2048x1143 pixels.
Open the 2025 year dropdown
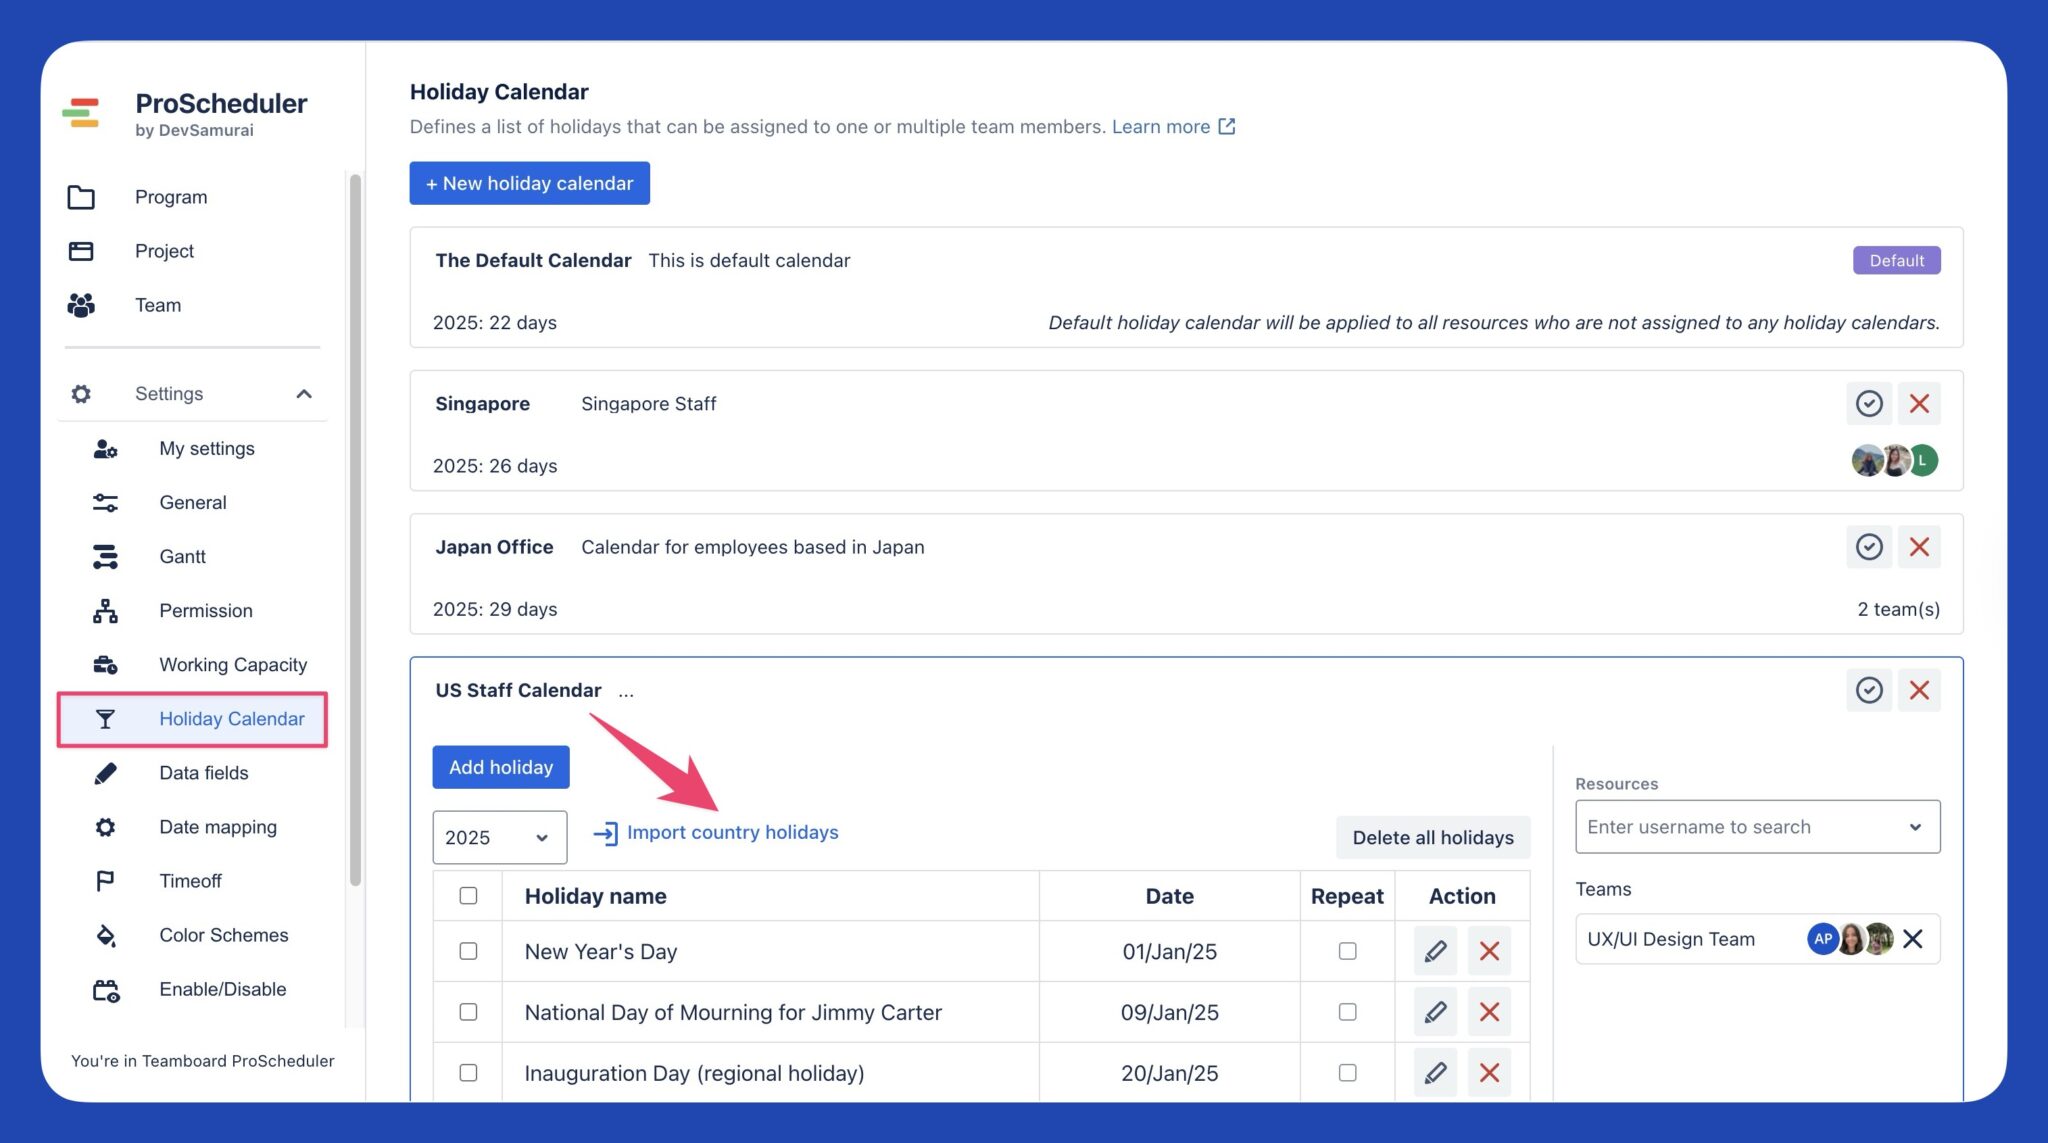click(498, 837)
